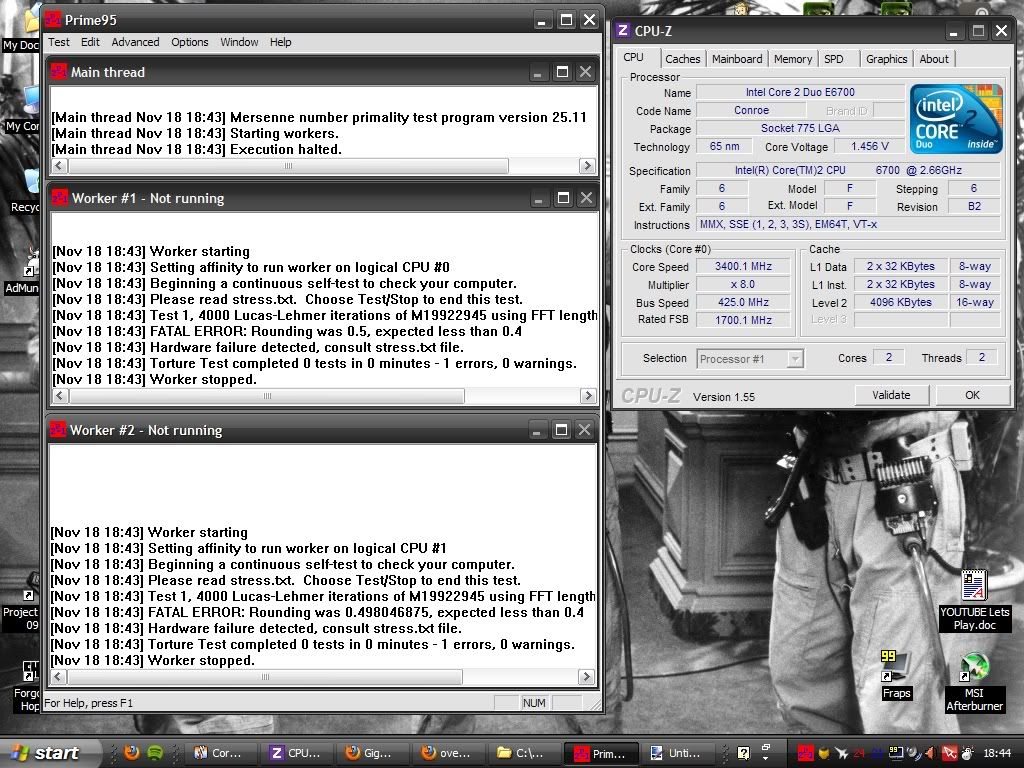This screenshot has height=768, width=1024.
Task: Click the Prime95 red icon in system tray
Action: click(805, 753)
